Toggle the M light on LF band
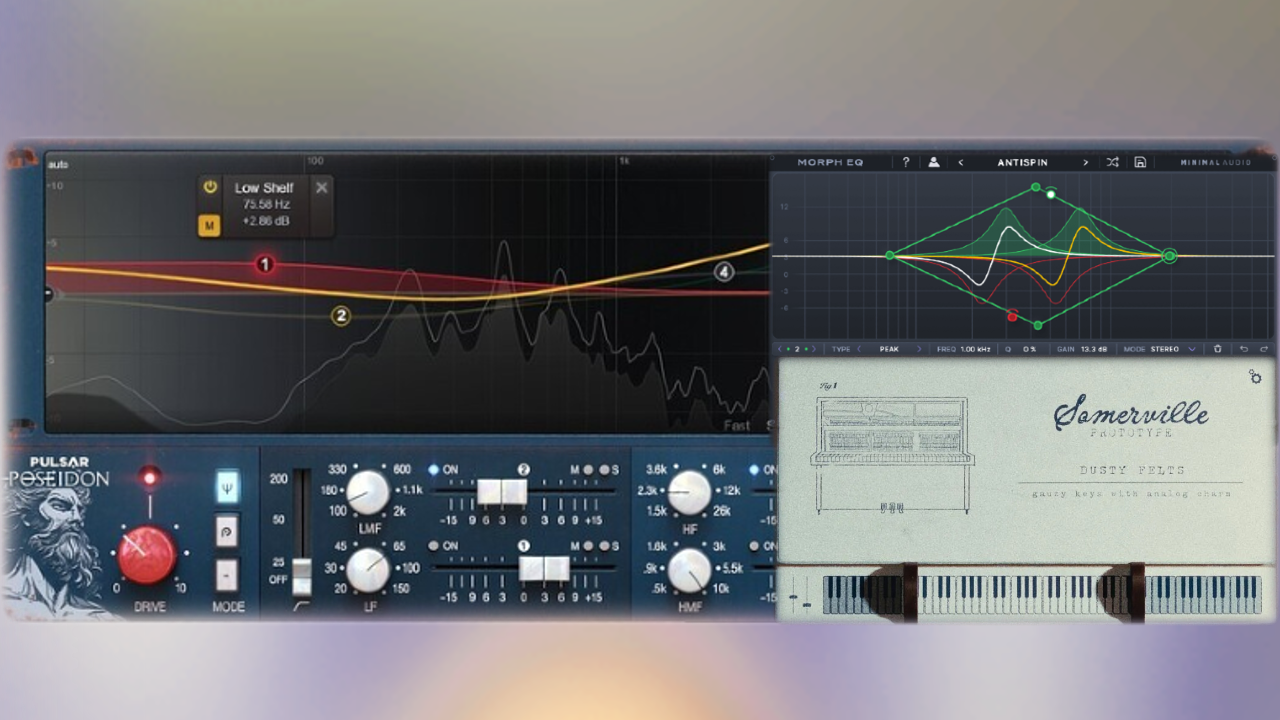 pos(589,546)
